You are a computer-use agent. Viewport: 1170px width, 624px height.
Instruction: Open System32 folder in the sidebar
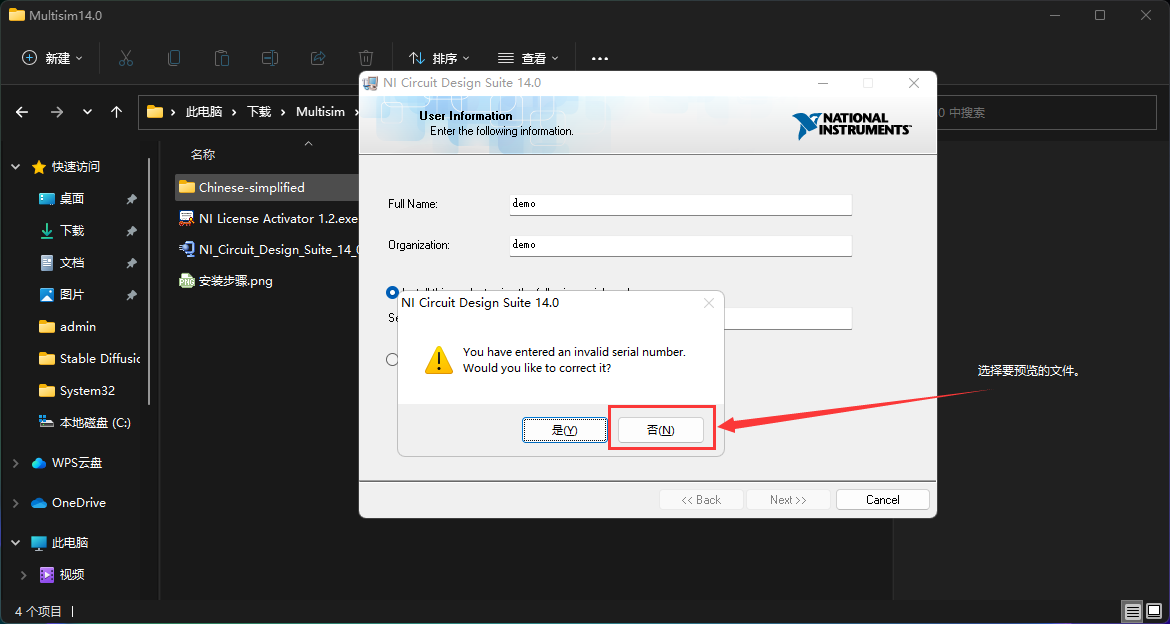coord(87,390)
